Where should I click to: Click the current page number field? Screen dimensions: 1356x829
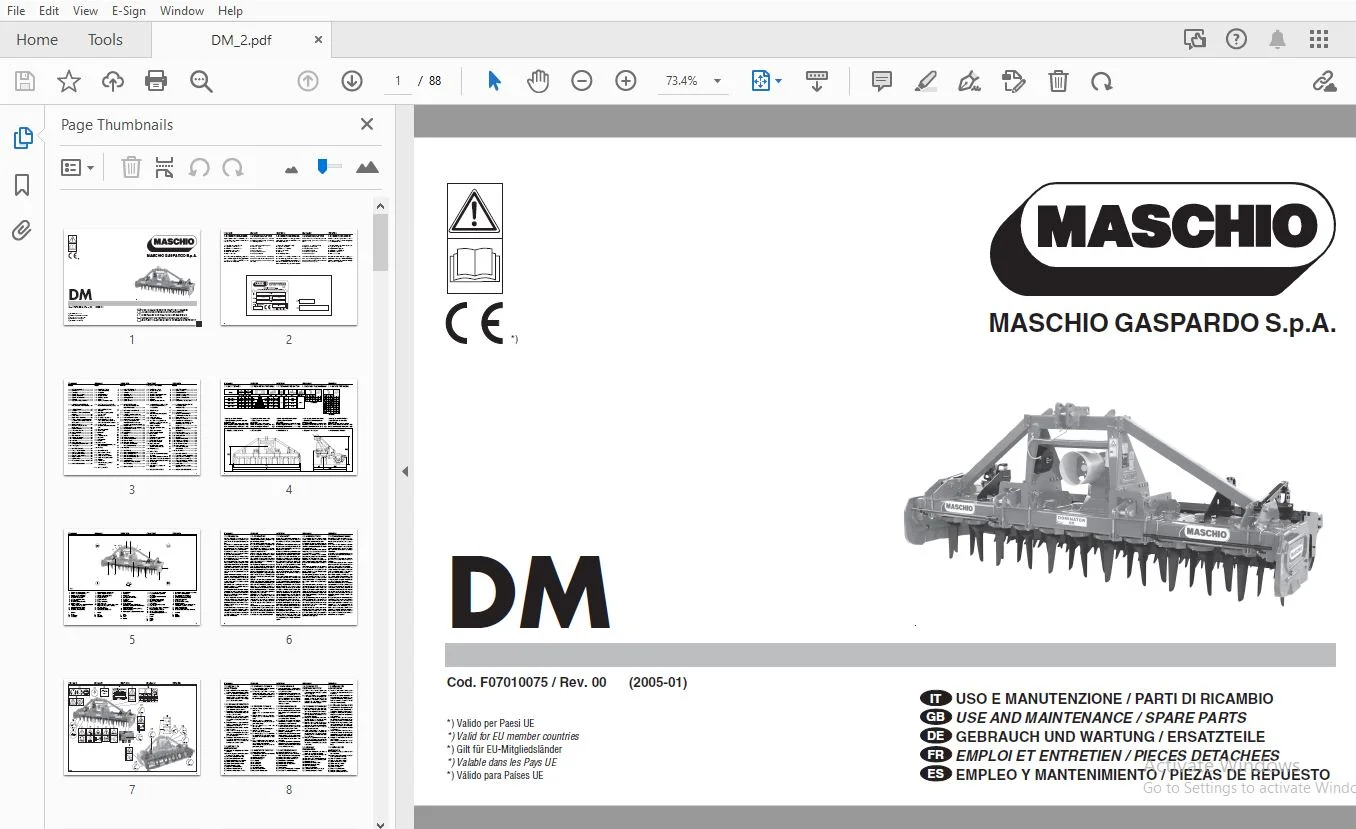(398, 81)
